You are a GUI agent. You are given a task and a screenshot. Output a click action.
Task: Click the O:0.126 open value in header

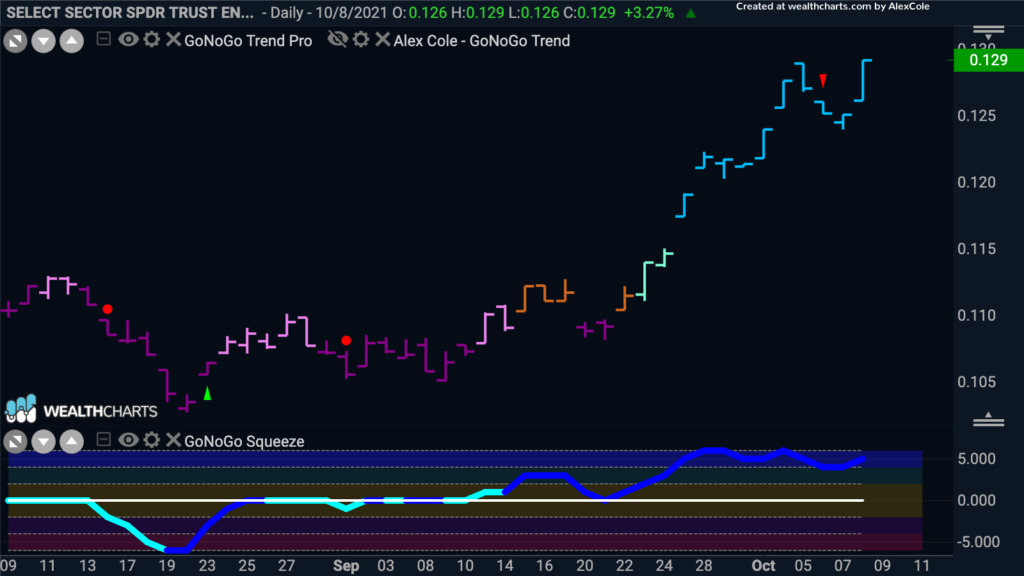coord(419,12)
